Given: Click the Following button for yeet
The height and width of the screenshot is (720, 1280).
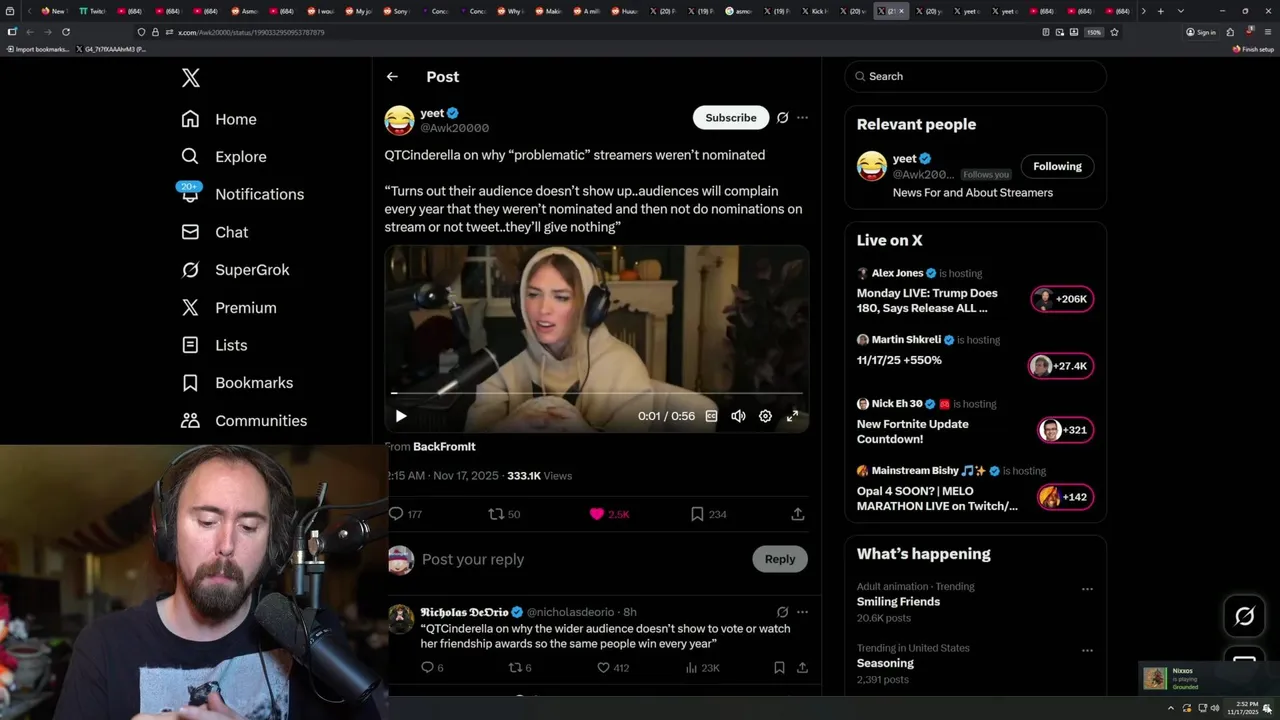Looking at the screenshot, I should 1057,166.
